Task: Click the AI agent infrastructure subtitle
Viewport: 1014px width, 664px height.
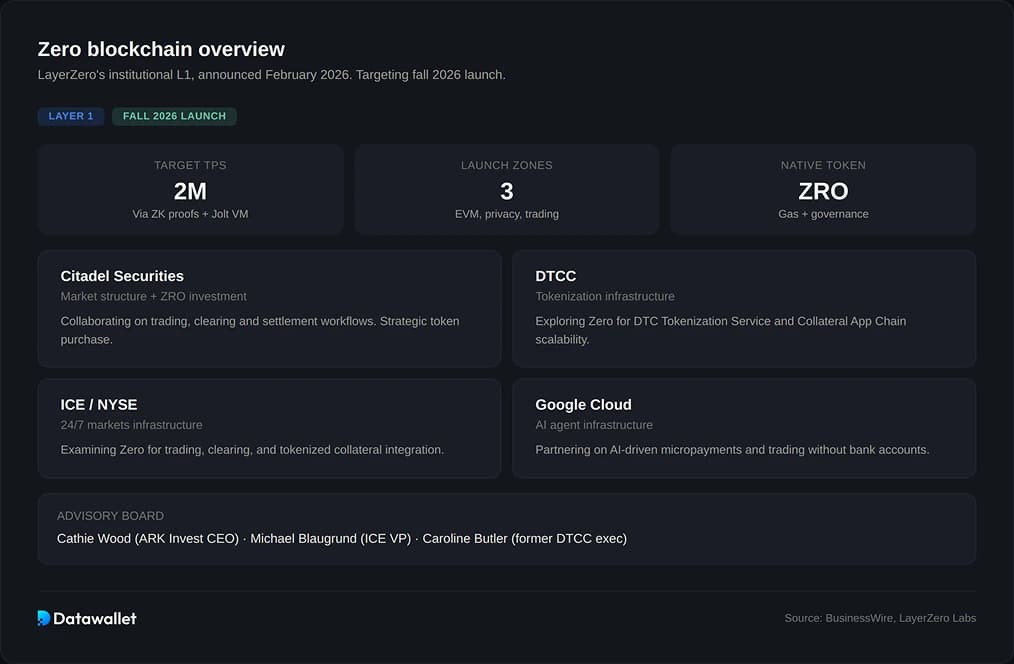Action: [x=594, y=425]
